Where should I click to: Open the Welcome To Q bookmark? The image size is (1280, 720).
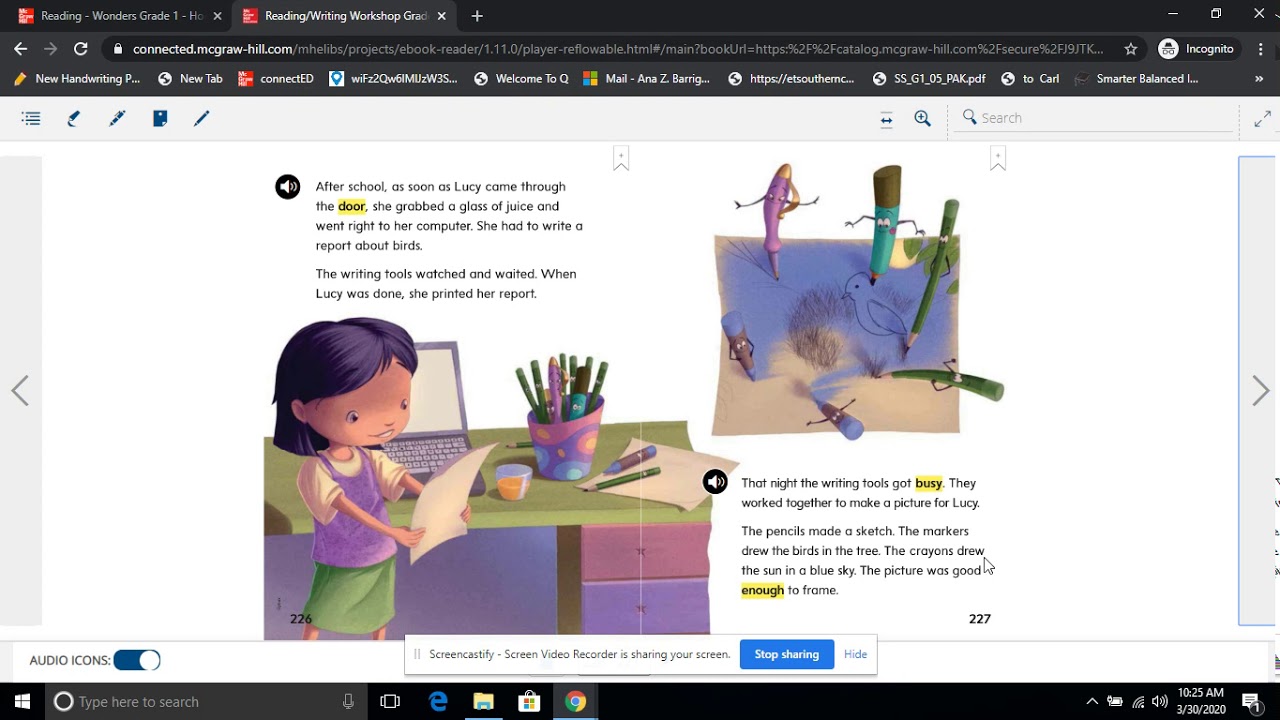tap(521, 78)
